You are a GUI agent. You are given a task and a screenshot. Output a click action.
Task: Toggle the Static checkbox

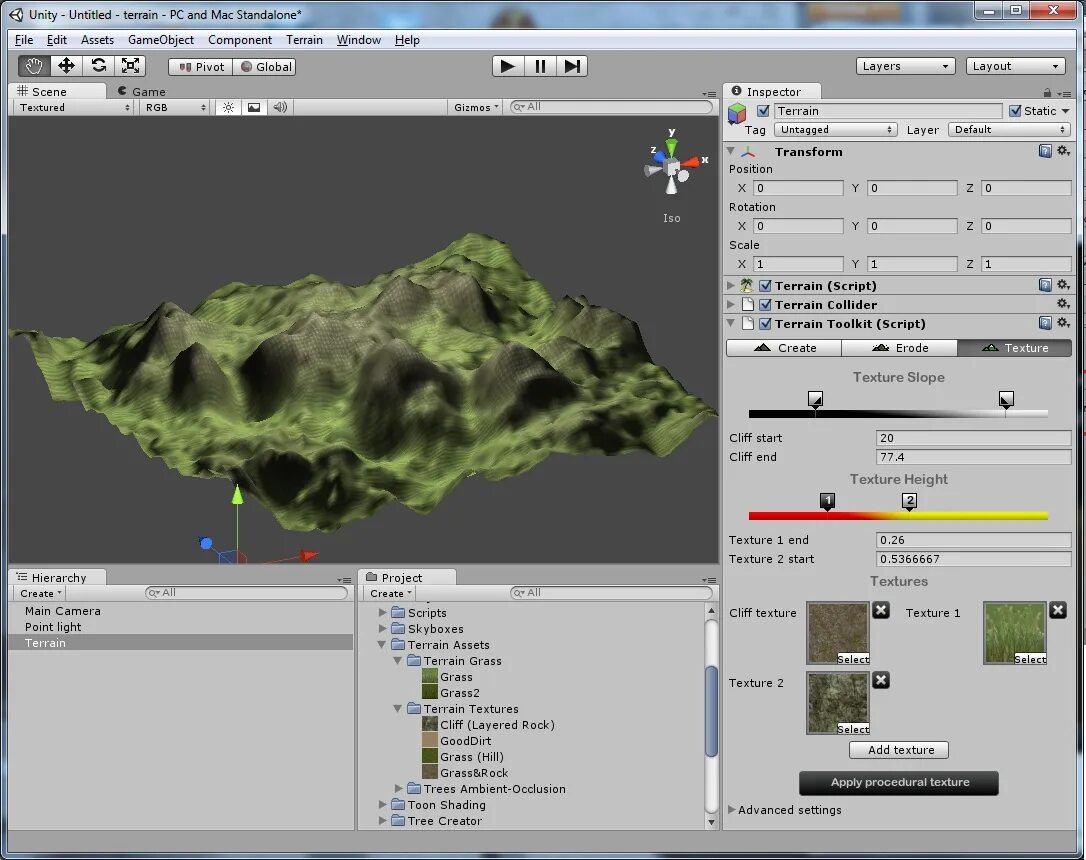1015,111
